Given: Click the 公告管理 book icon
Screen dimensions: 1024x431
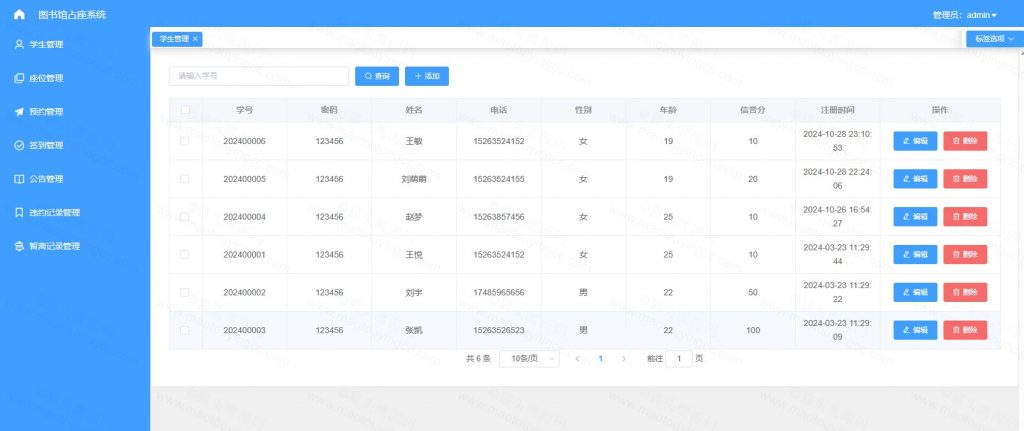Looking at the screenshot, I should [x=19, y=179].
